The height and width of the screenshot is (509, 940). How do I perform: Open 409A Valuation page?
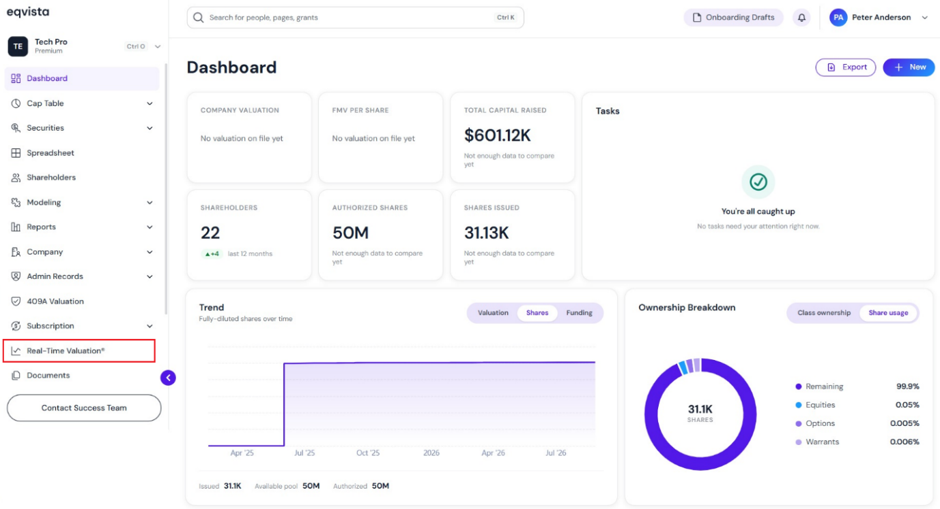pos(82,301)
